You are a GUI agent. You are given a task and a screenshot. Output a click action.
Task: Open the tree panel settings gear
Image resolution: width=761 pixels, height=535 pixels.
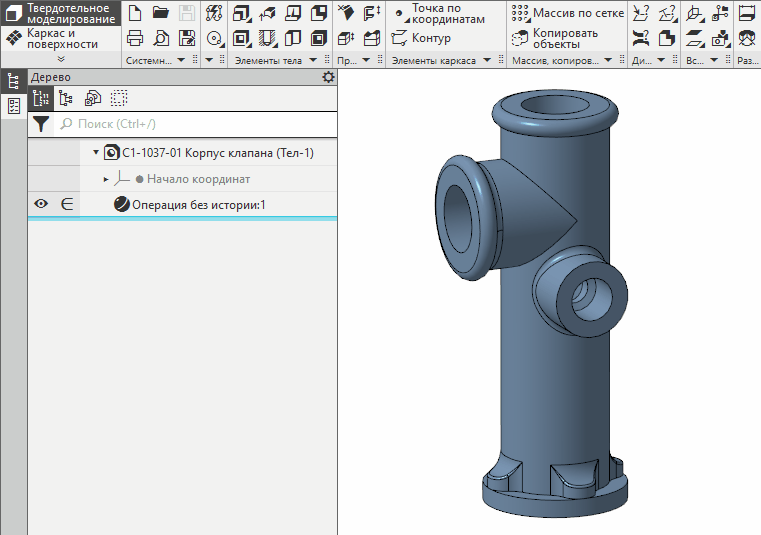click(x=328, y=77)
